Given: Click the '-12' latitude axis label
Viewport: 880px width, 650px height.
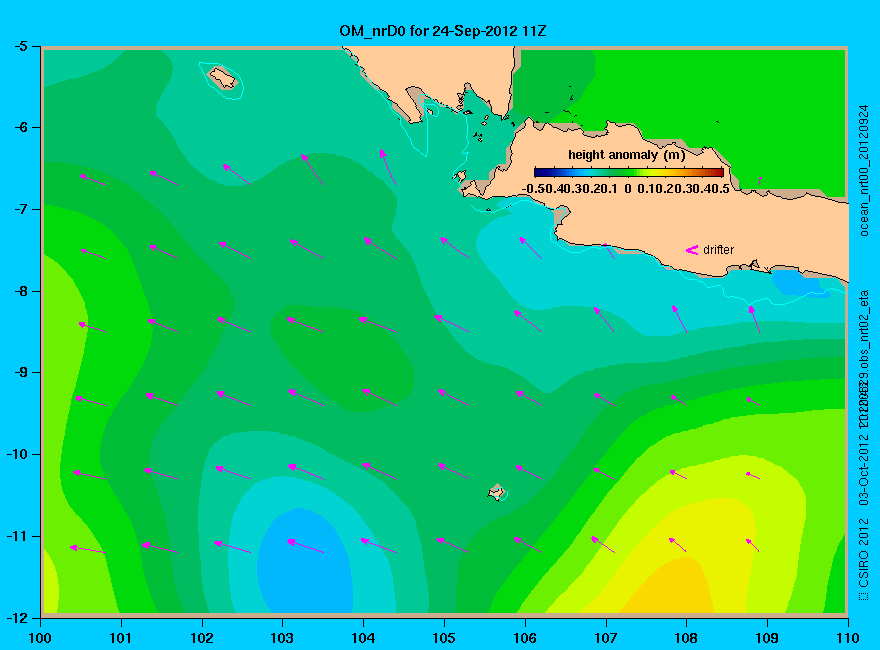Looking at the screenshot, I should point(17,618).
